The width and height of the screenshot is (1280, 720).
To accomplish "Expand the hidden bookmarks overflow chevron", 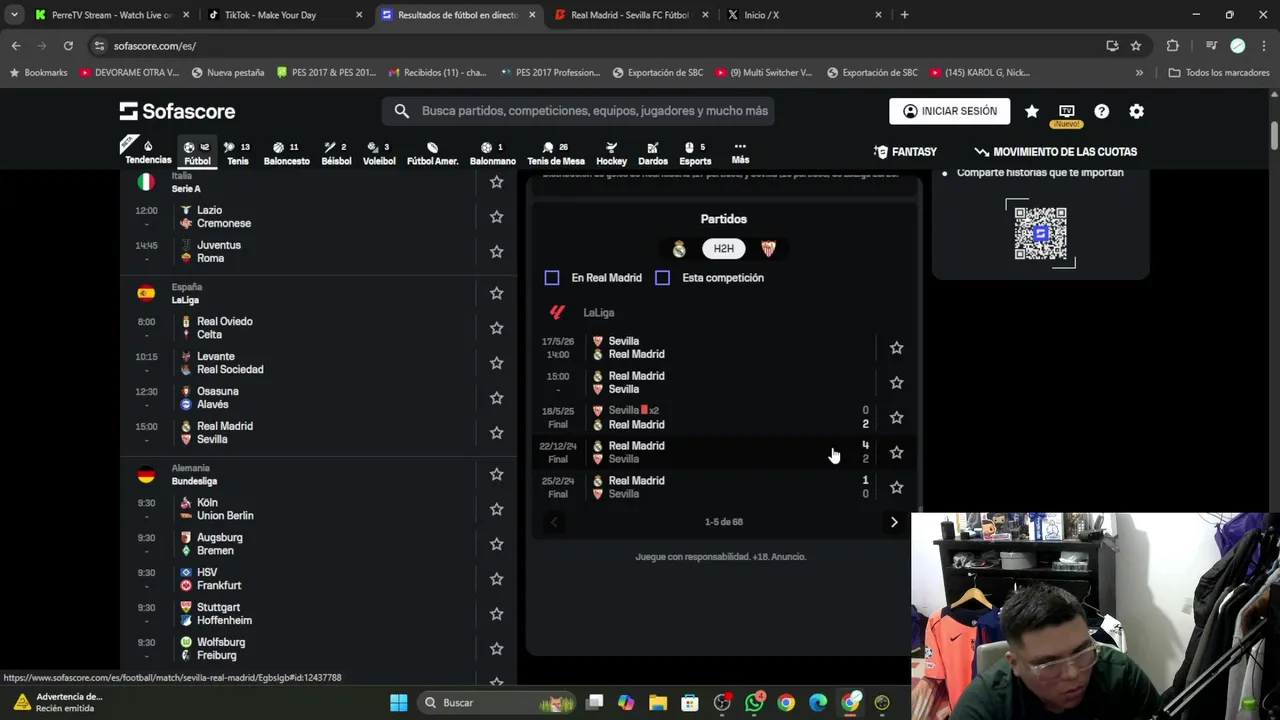I will coord(1139,73).
